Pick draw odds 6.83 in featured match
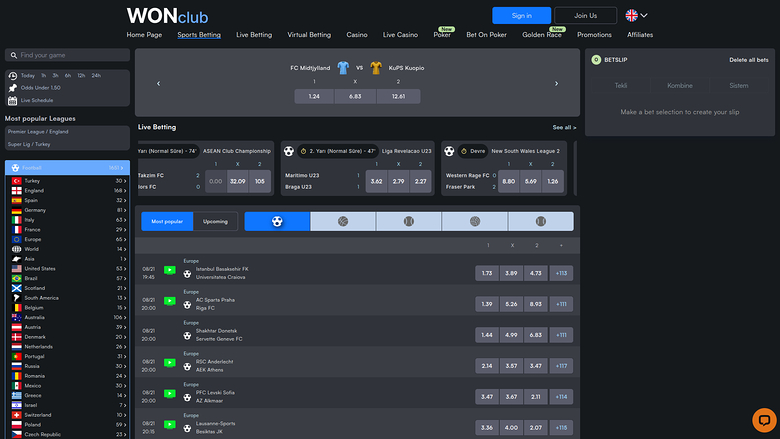The width and height of the screenshot is (780, 439). (x=355, y=96)
